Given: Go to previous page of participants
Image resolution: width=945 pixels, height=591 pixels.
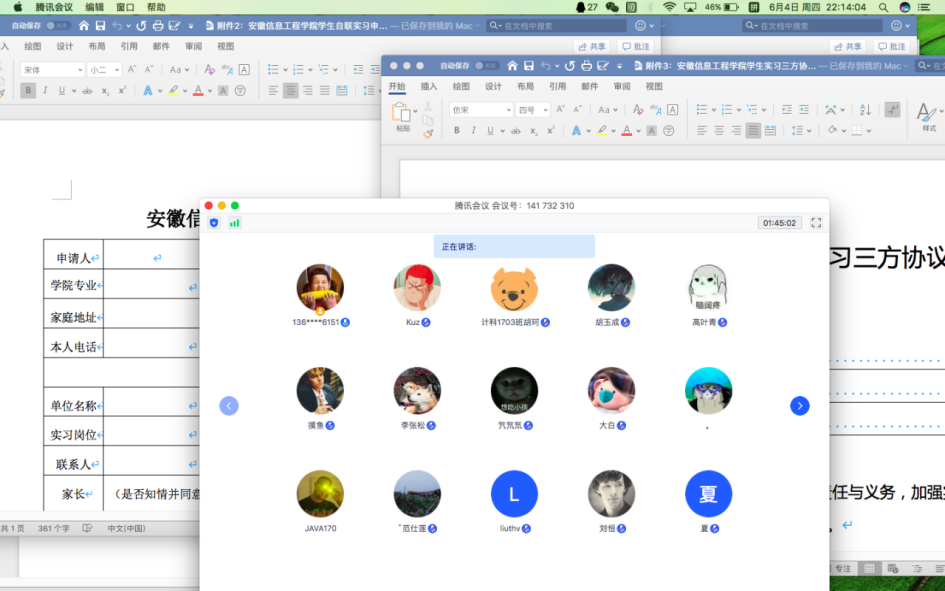Looking at the screenshot, I should [x=229, y=405].
